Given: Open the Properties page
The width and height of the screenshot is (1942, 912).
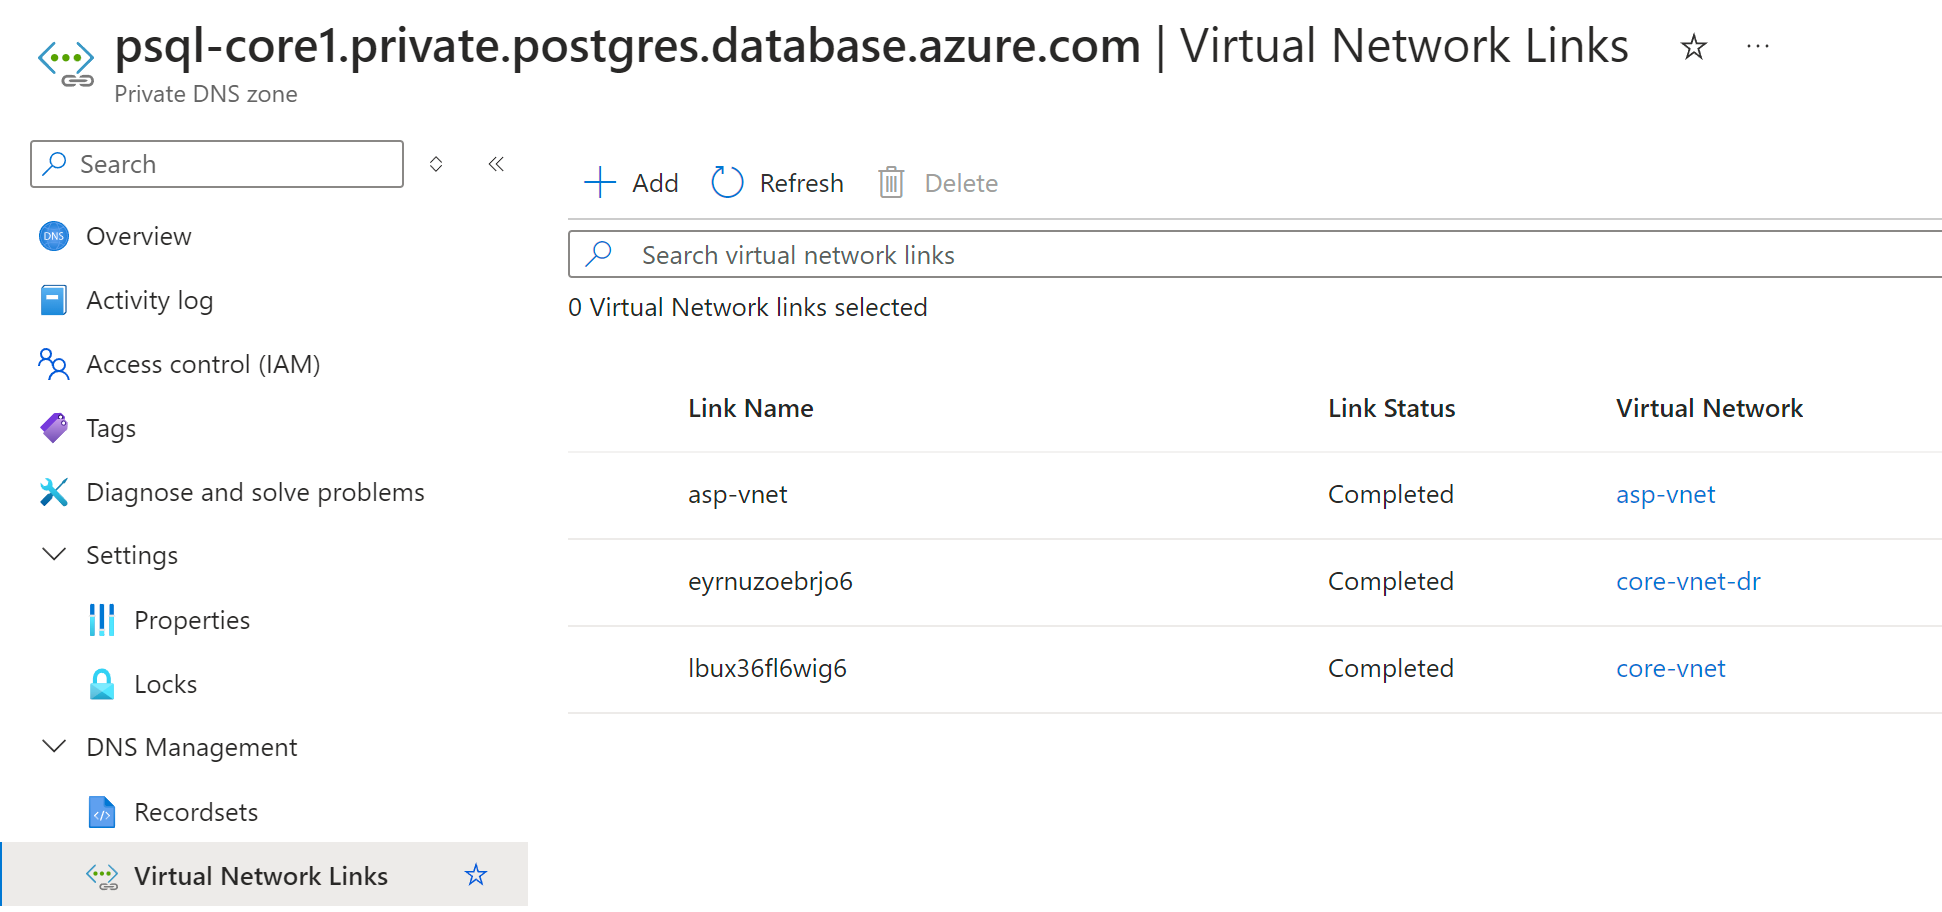Looking at the screenshot, I should (192, 620).
